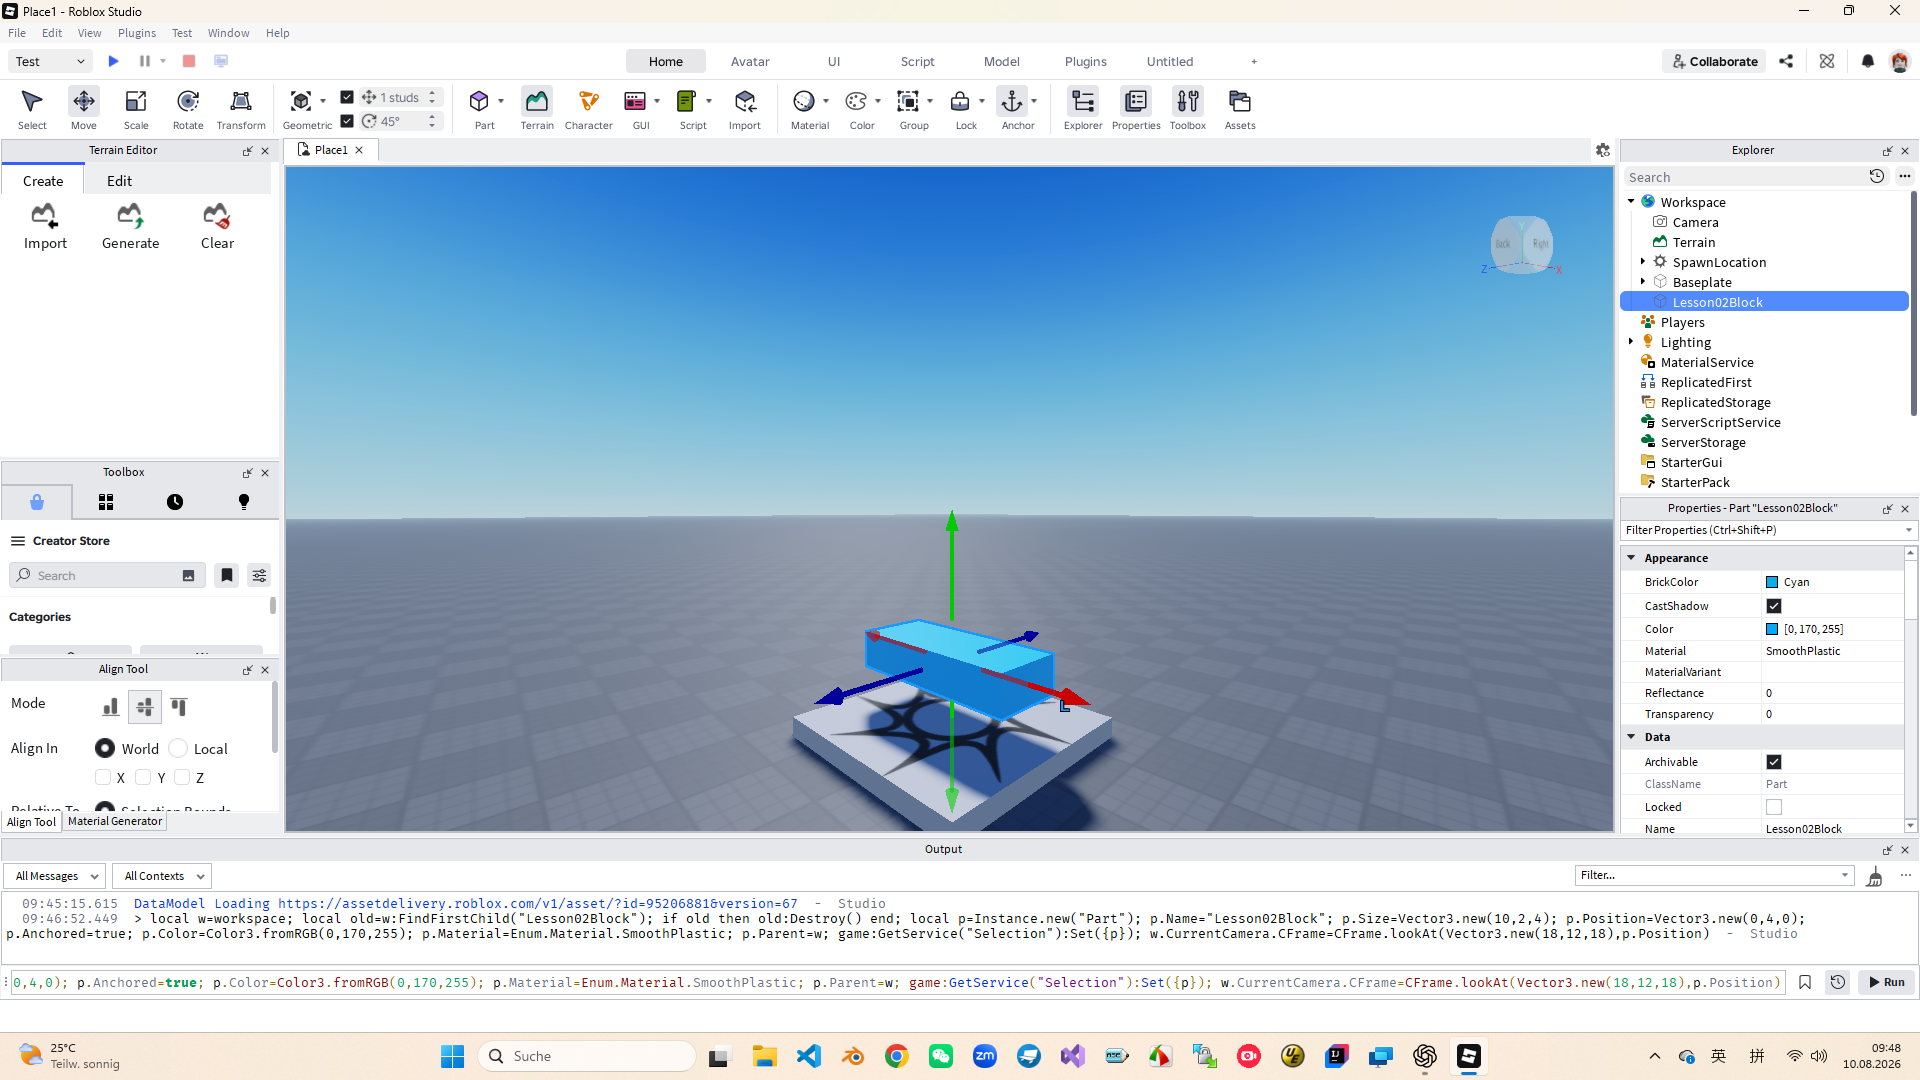Screen dimensions: 1920x1080
Task: Open the Test mode dropdown
Action: click(51, 61)
